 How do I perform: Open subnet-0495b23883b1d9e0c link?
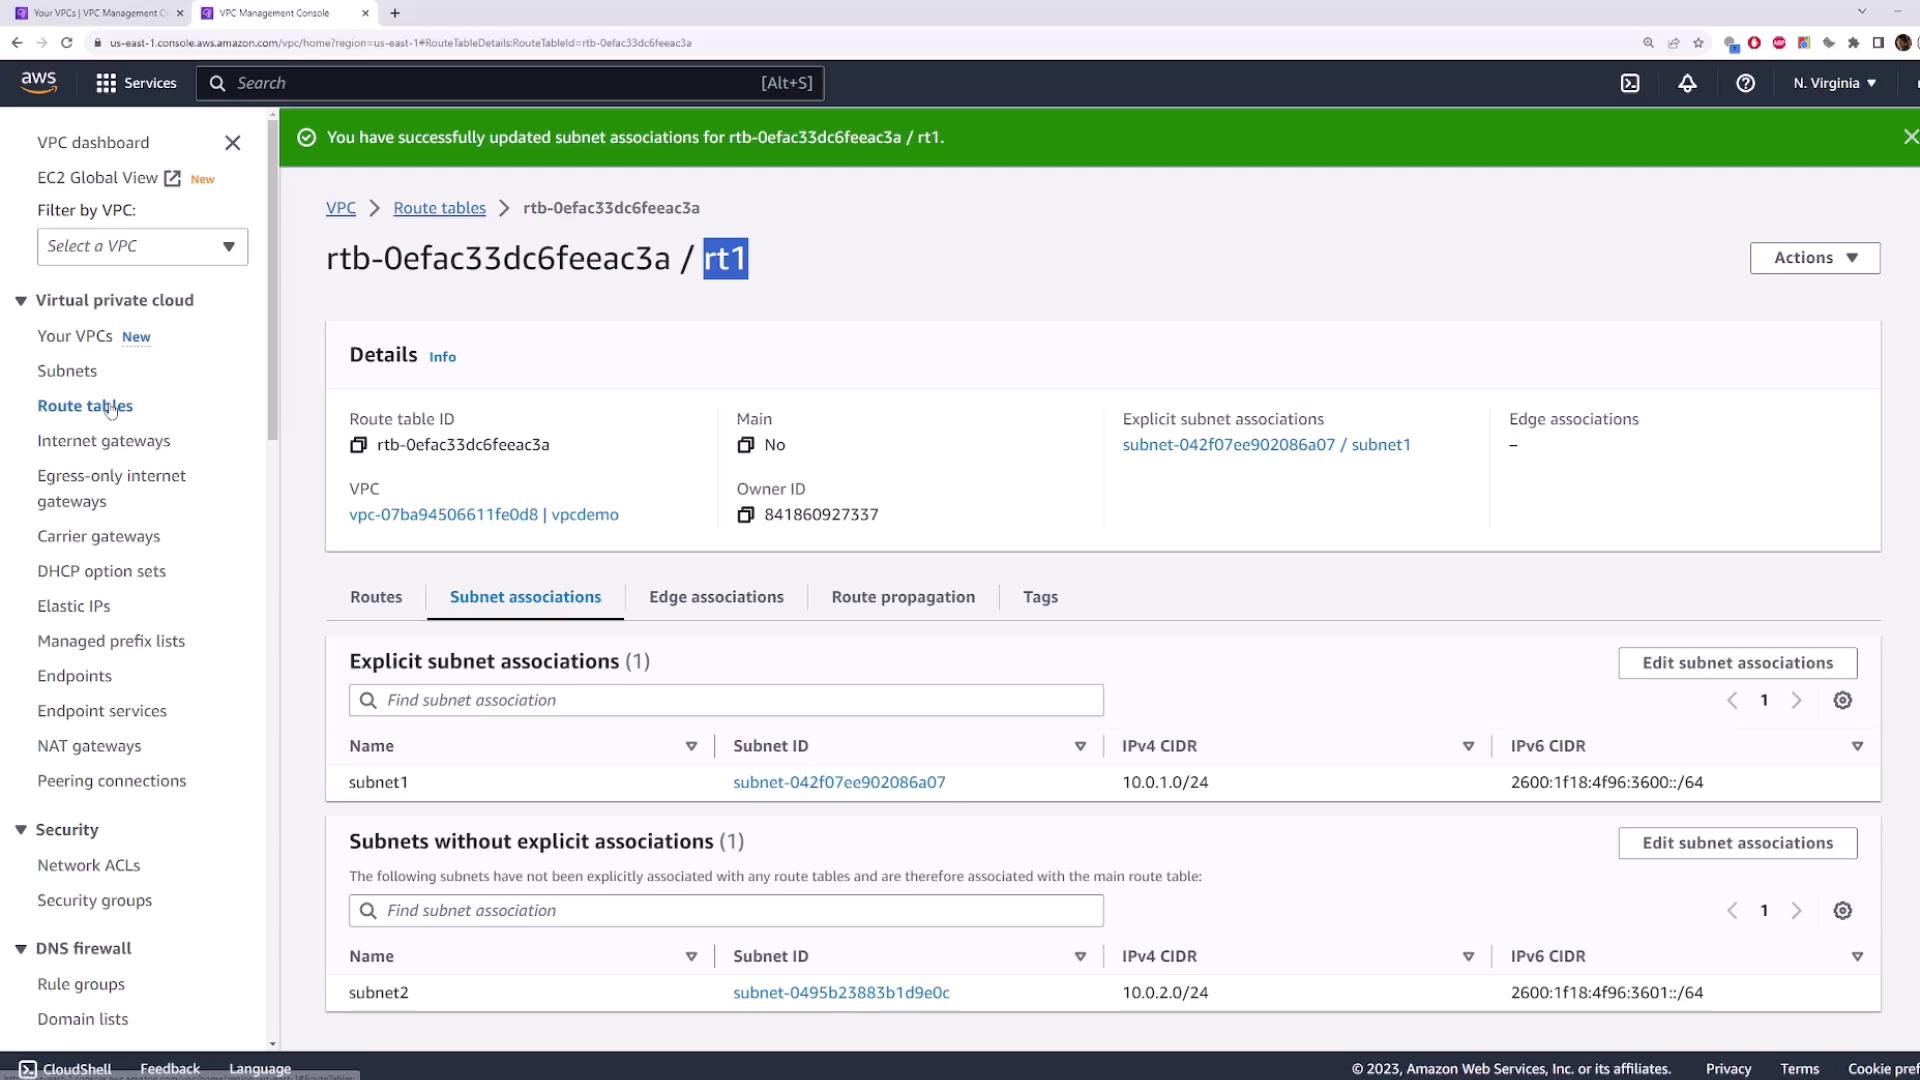point(841,993)
